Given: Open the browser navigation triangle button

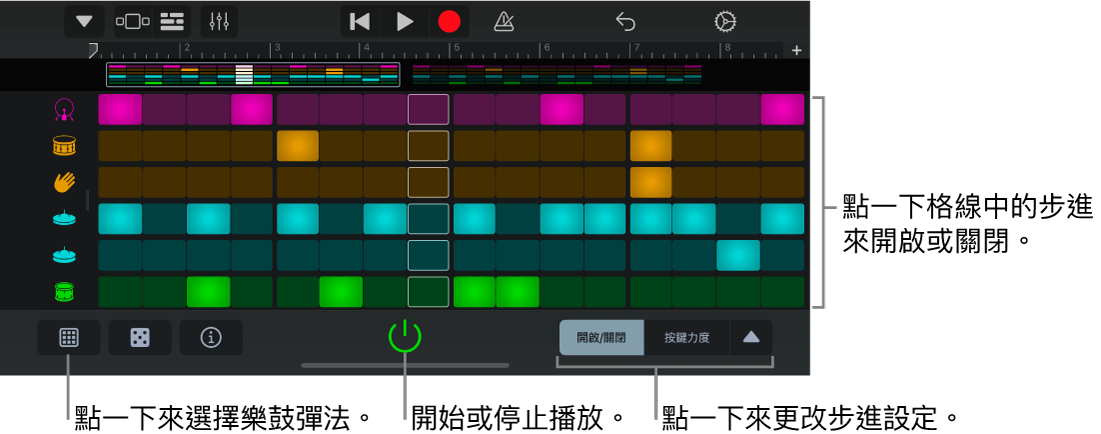Looking at the screenshot, I should 84,22.
